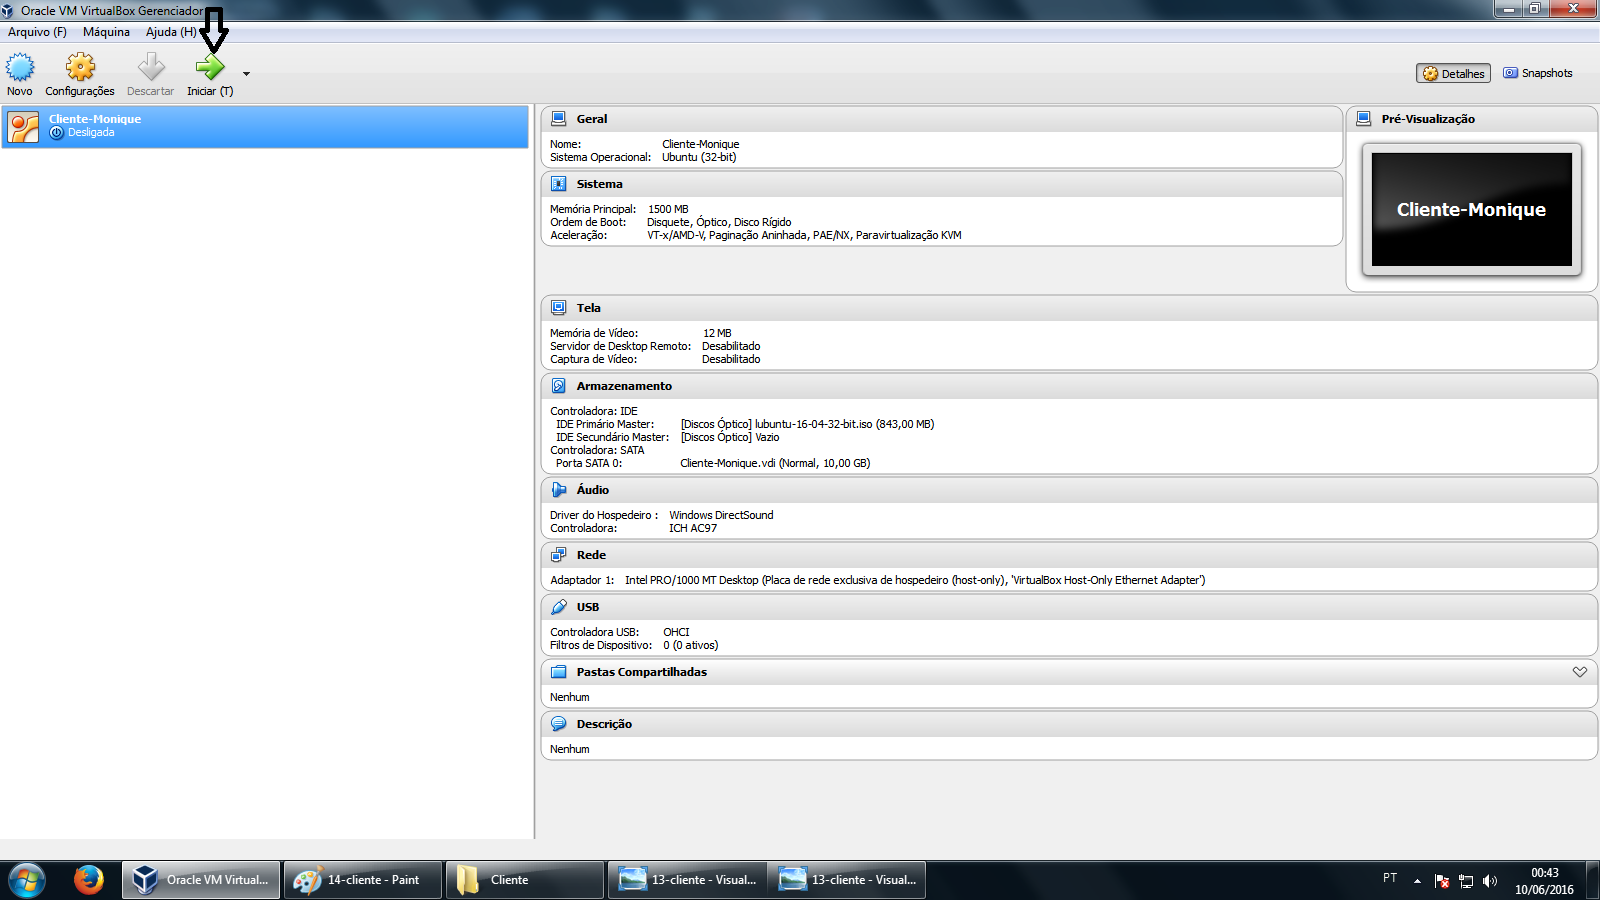Open the Pastas Compartilhadas heading
1600x900 pixels.
(x=641, y=672)
